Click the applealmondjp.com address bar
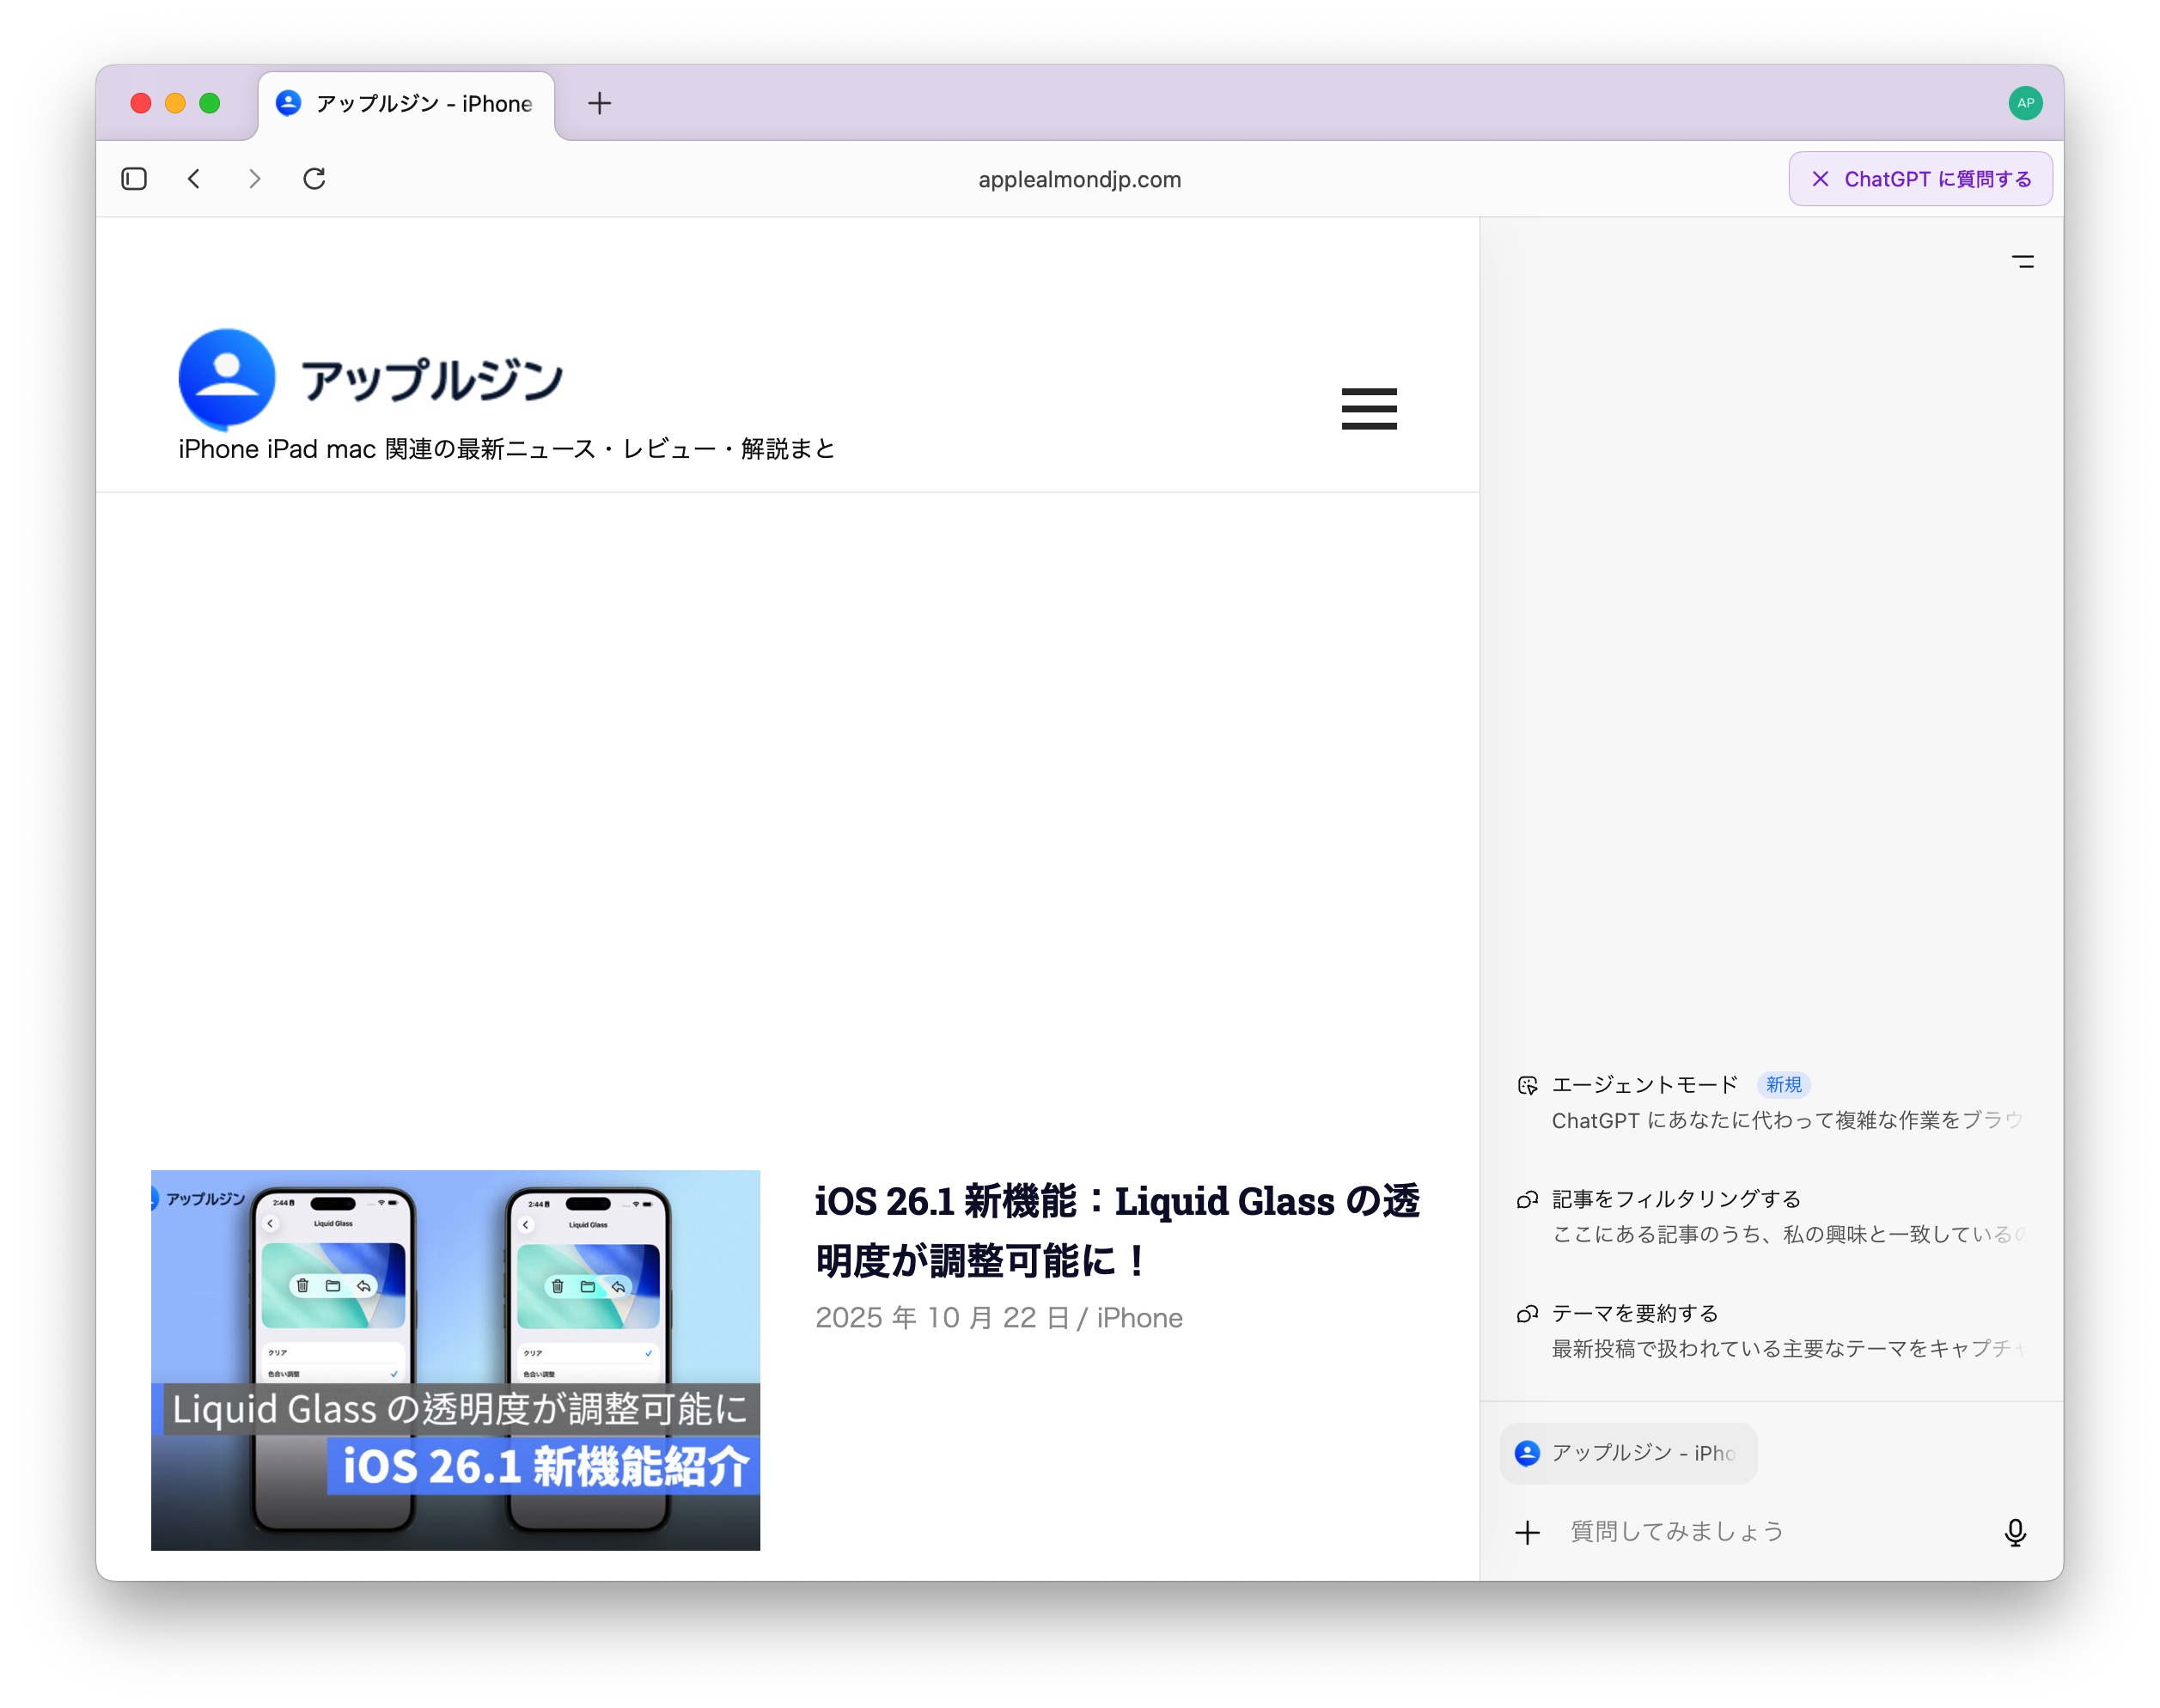 point(1079,180)
